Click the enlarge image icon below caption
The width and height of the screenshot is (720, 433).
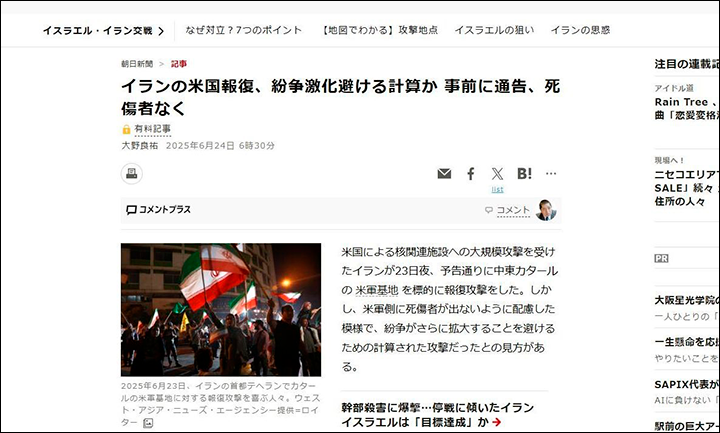click(148, 423)
